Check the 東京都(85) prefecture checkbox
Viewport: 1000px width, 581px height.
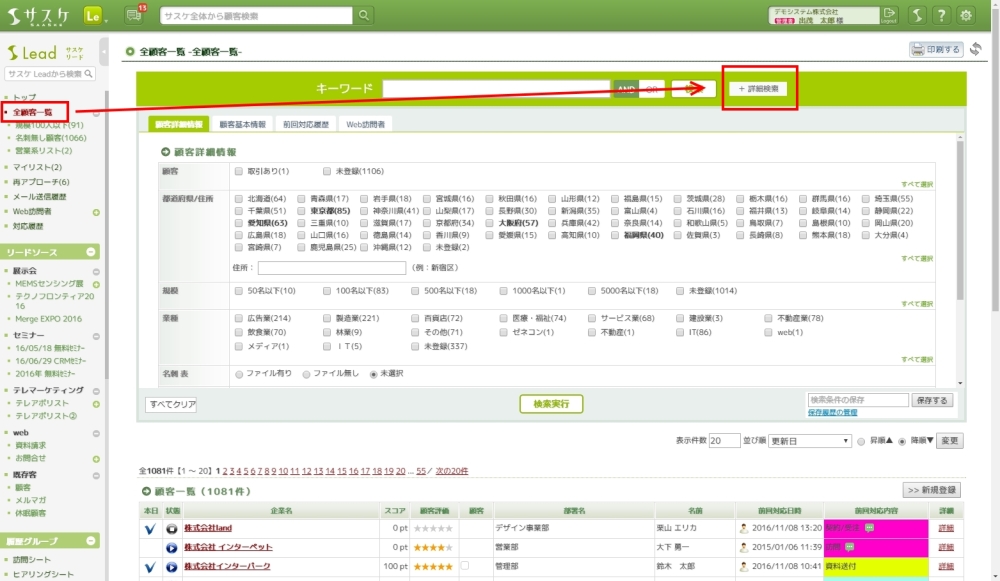tap(302, 211)
